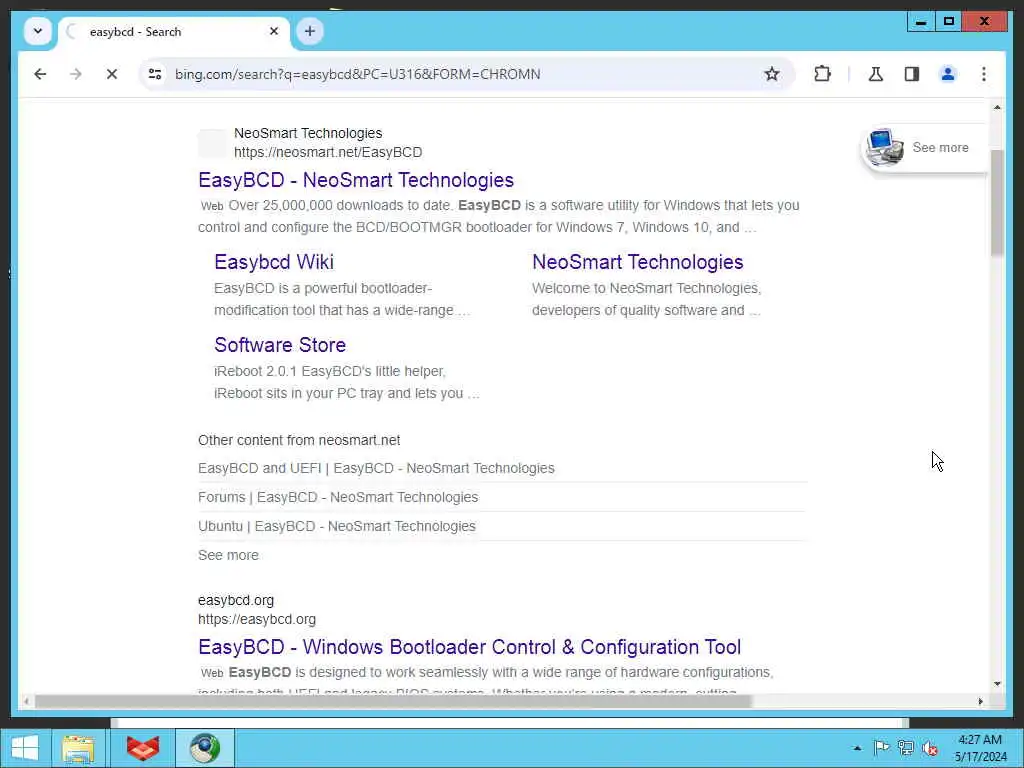Click the See more card with computer image
1024x768 pixels.
[x=923, y=148]
